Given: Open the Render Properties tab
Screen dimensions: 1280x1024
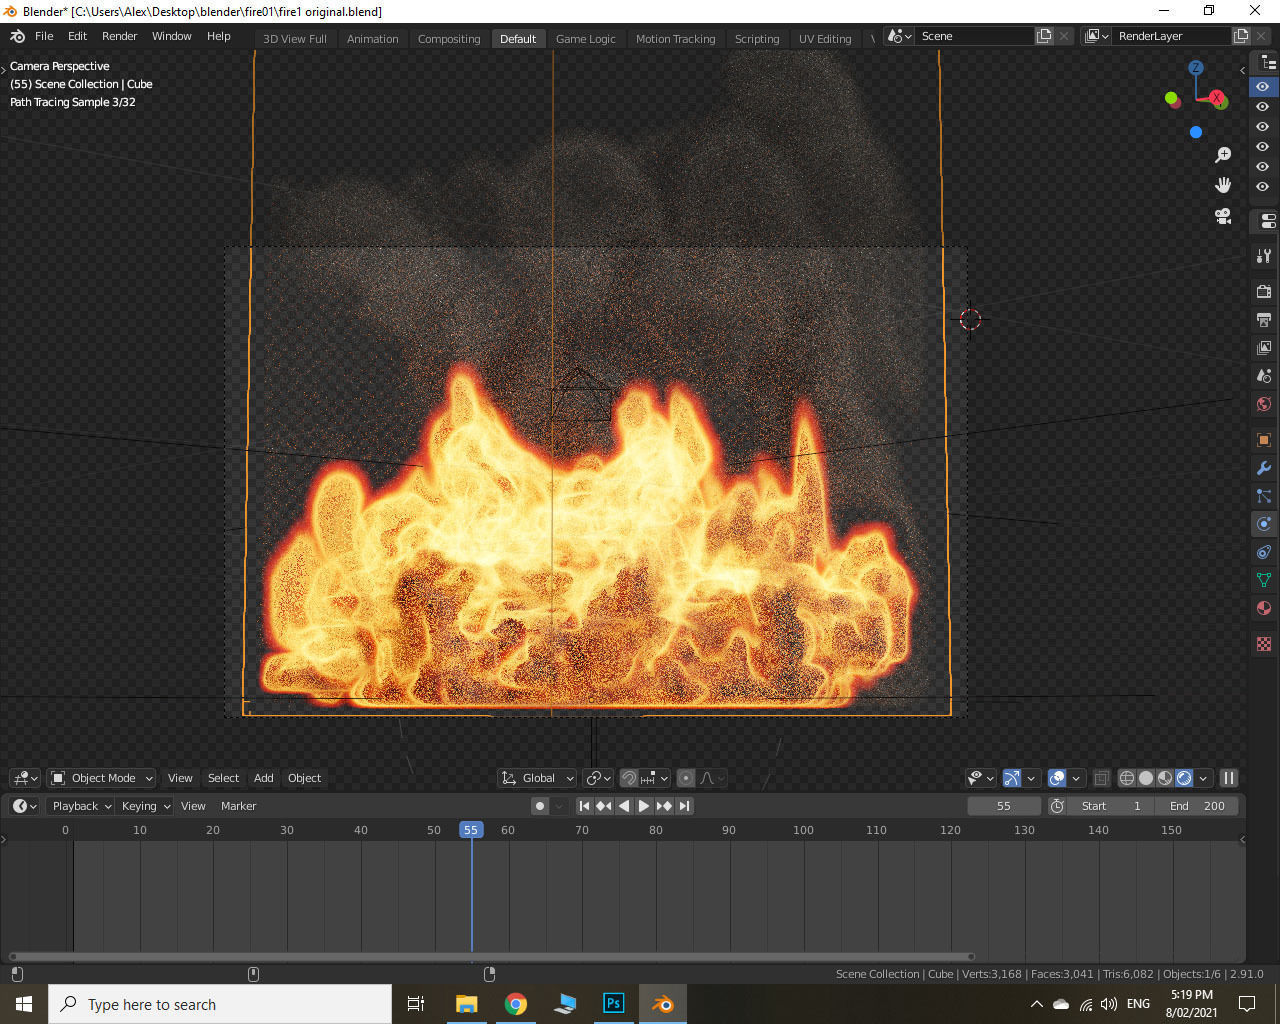Looking at the screenshot, I should tap(1263, 291).
